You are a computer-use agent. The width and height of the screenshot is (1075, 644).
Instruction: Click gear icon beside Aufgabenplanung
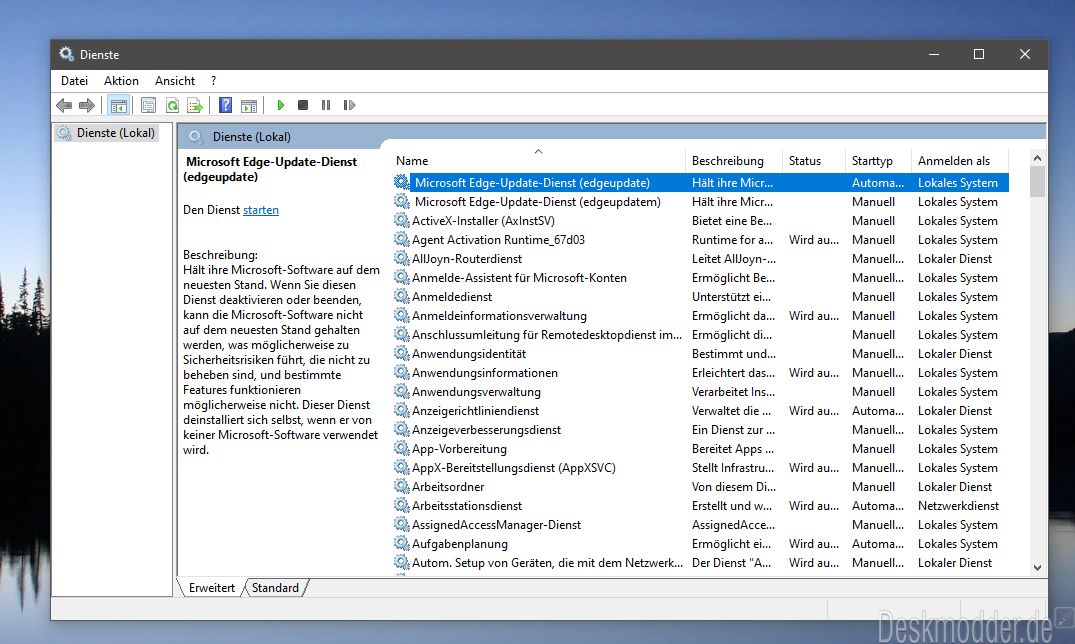(402, 543)
